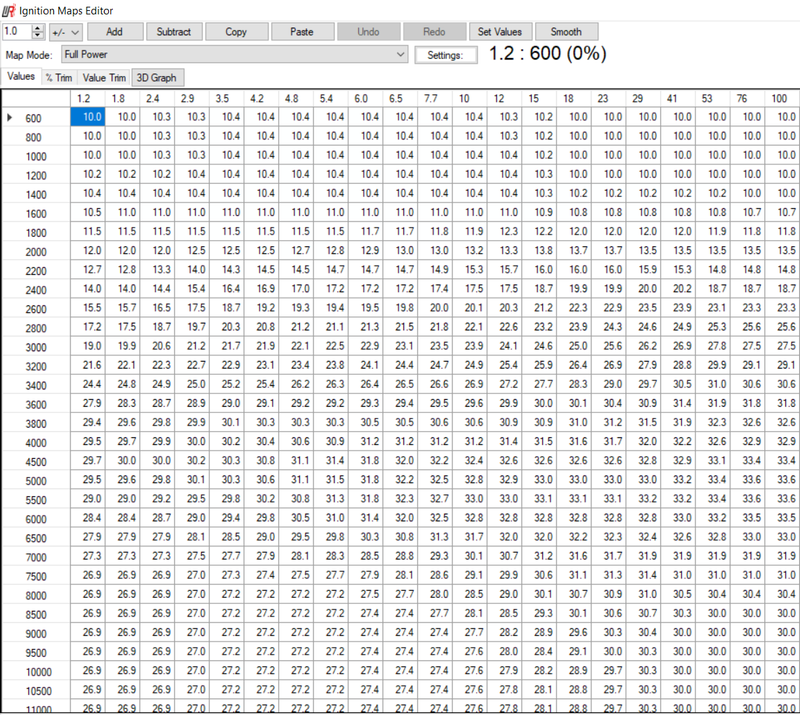The width and height of the screenshot is (800, 715).
Task: Select the cell at row 1600, column 1.2
Action: pyautogui.click(x=88, y=212)
